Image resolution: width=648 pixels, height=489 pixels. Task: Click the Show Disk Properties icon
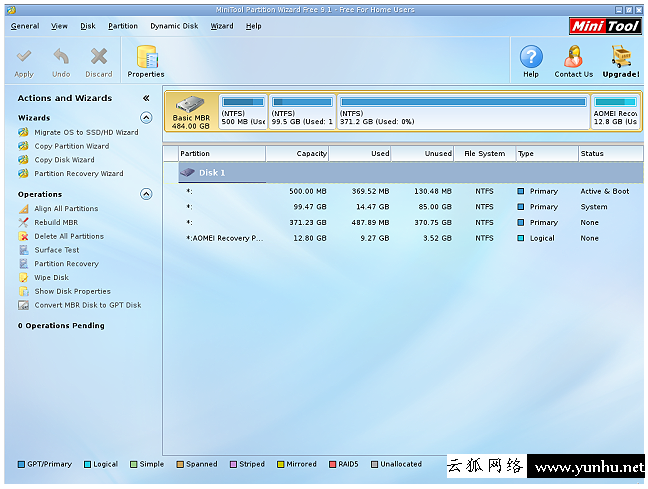click(x=24, y=291)
